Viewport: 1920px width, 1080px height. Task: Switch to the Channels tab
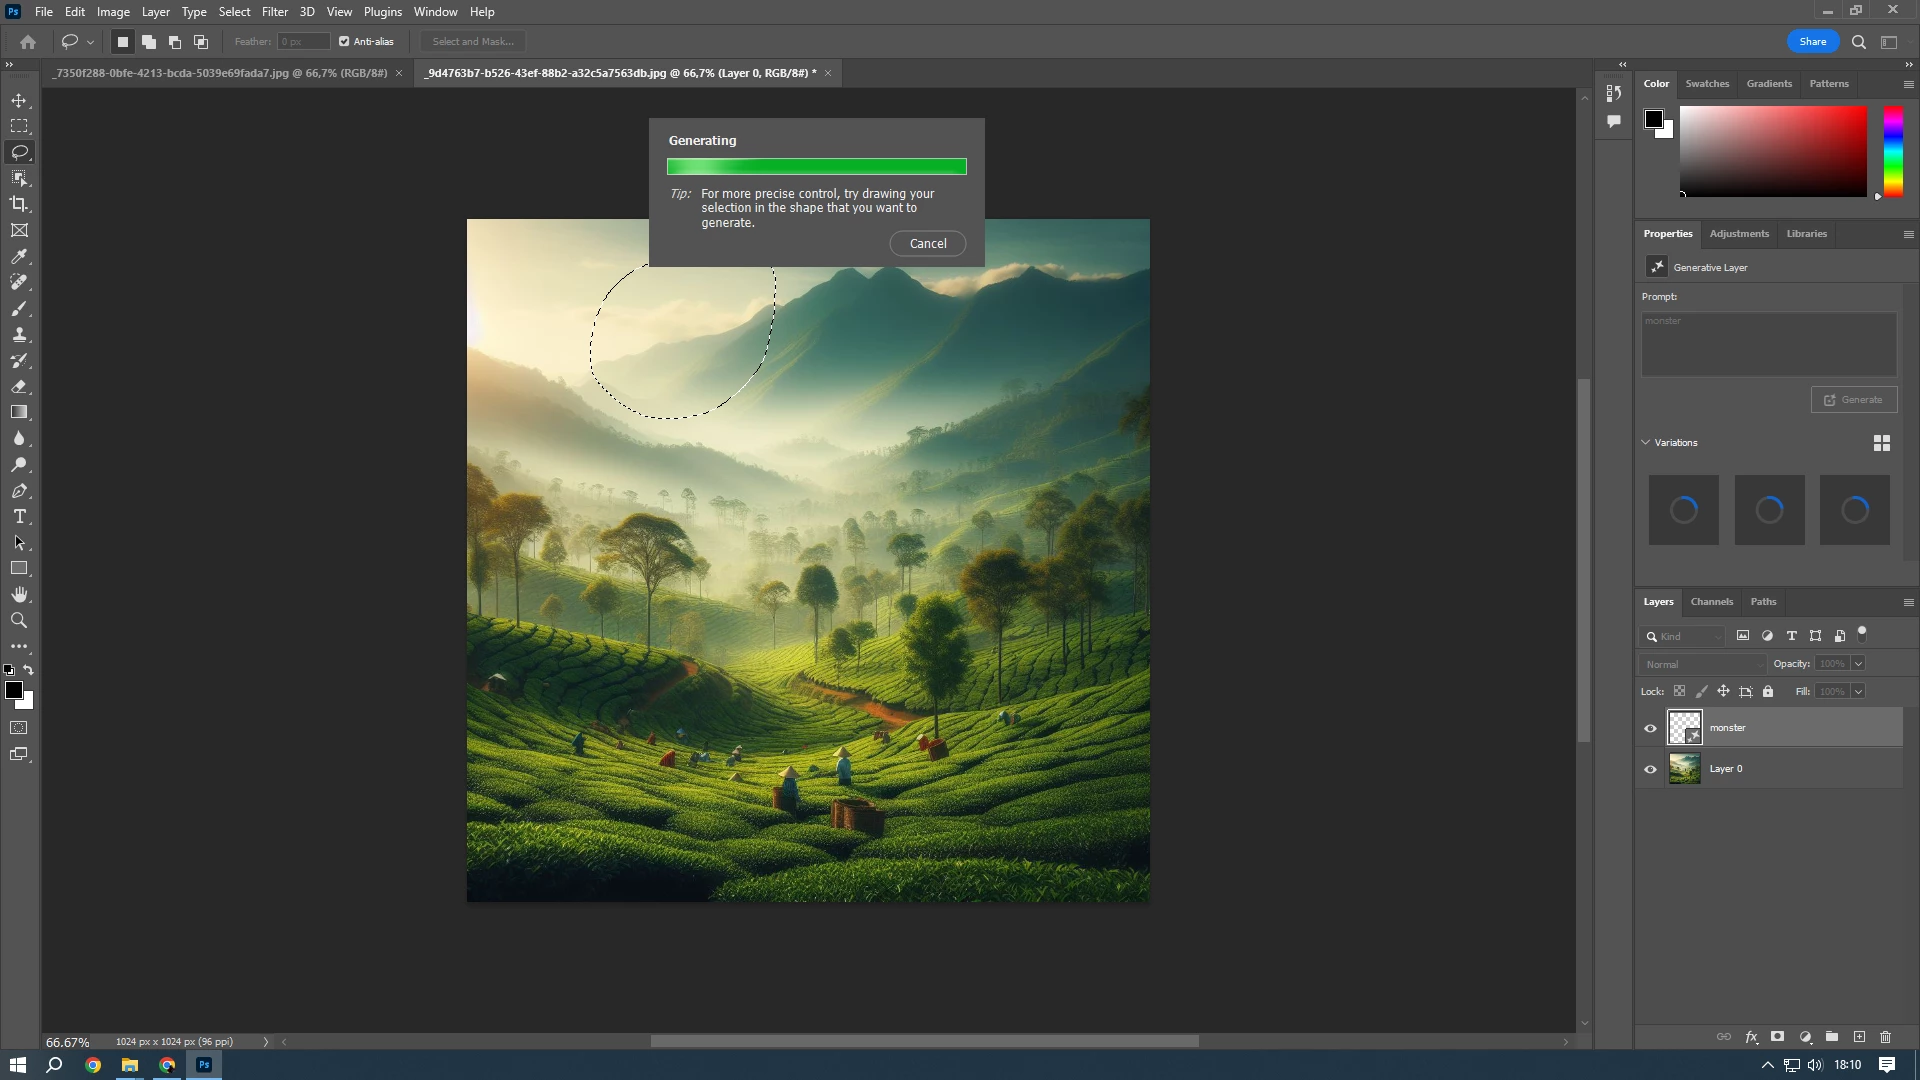[1711, 602]
